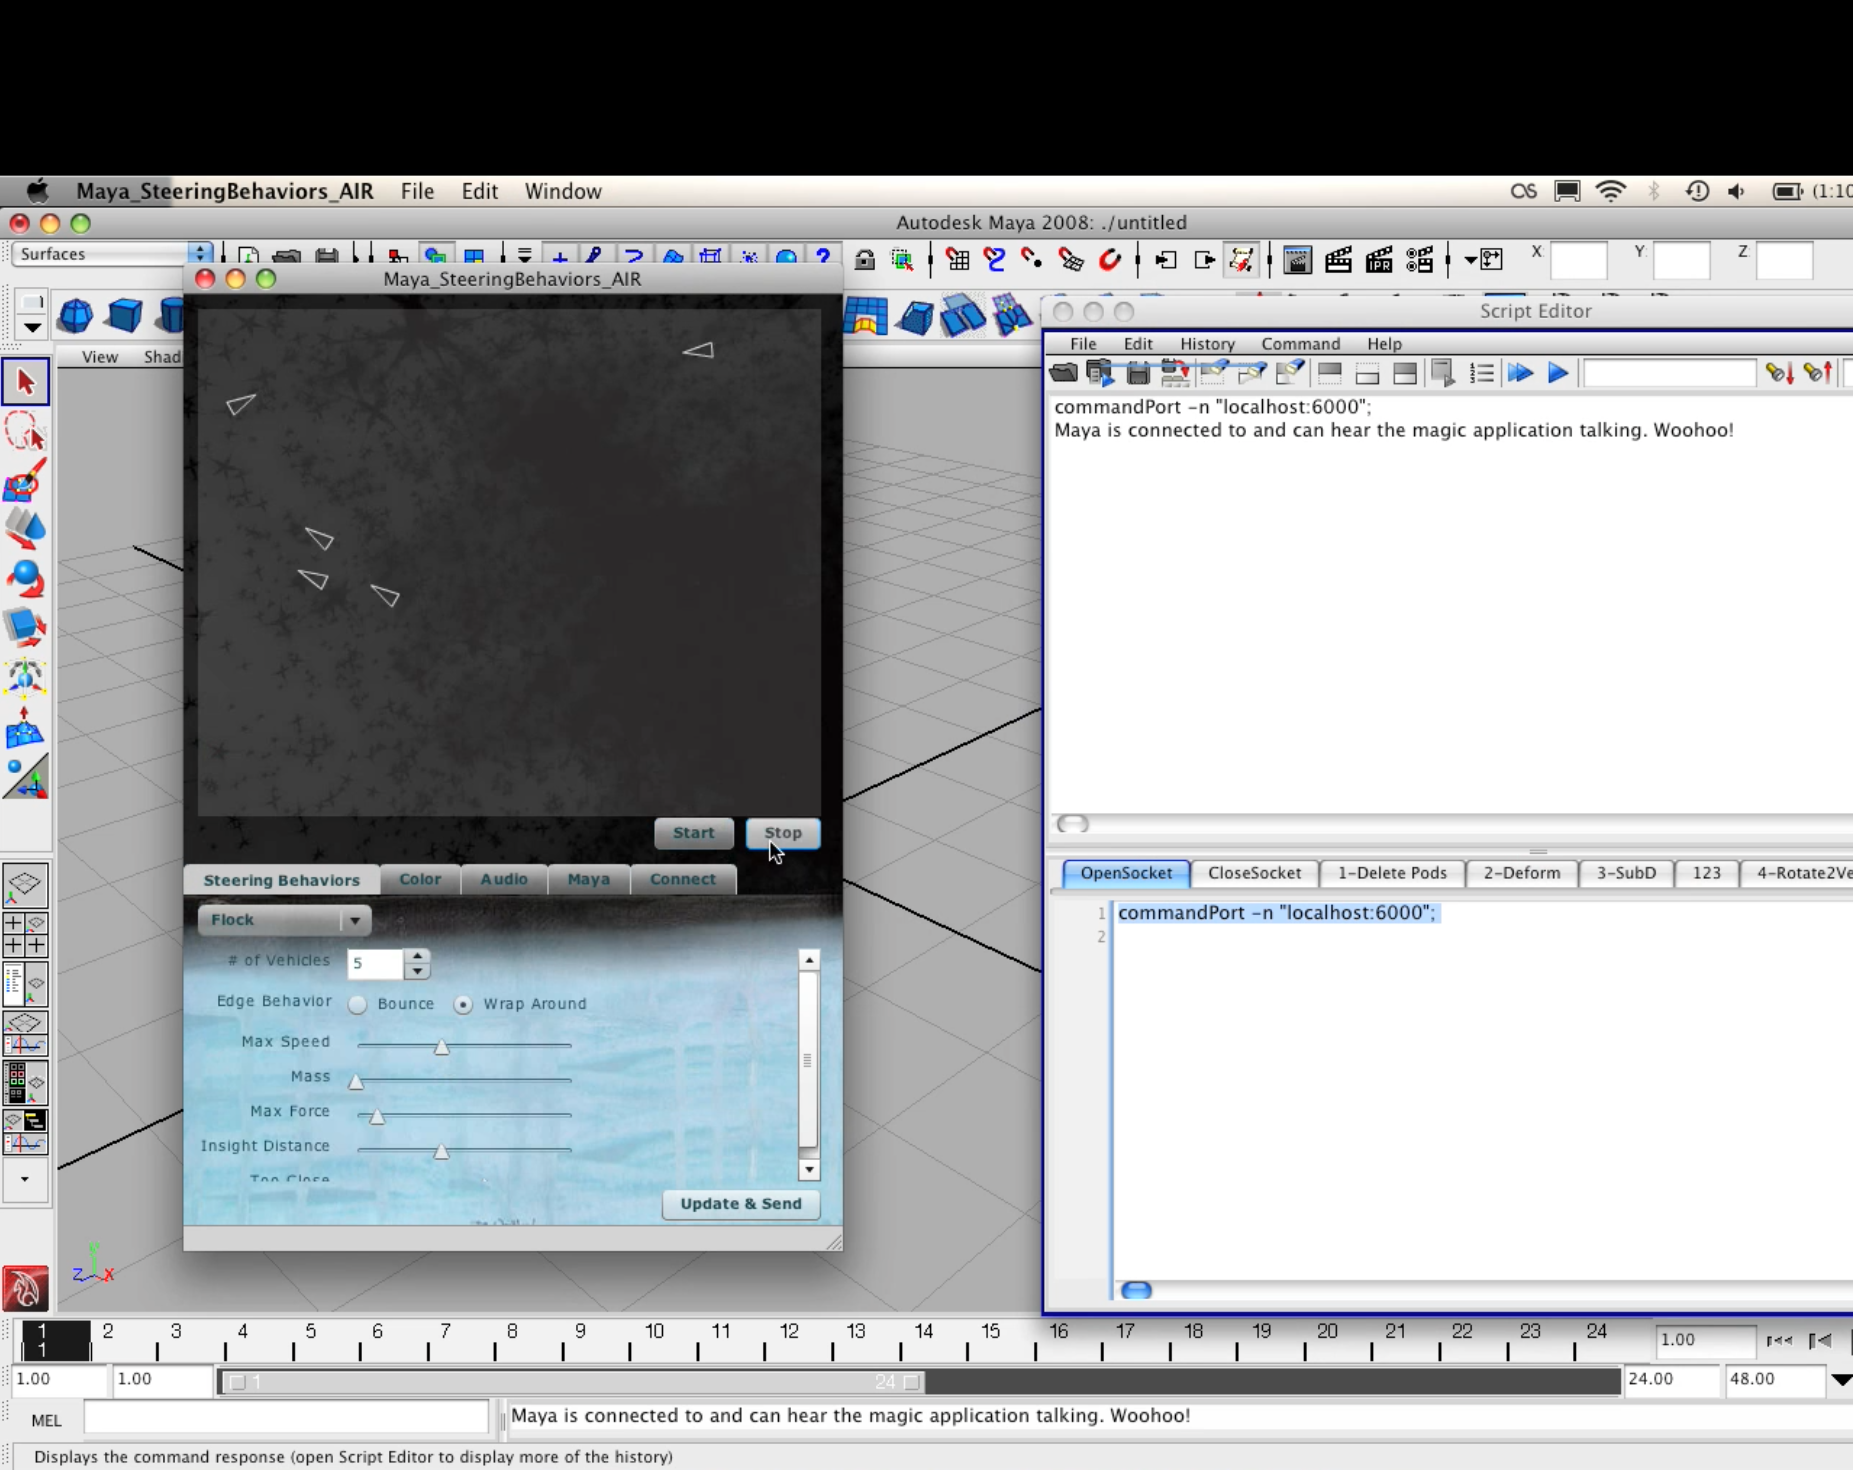The width and height of the screenshot is (1854, 1470).
Task: Activate the Rotate tool
Action: pyautogui.click(x=25, y=579)
